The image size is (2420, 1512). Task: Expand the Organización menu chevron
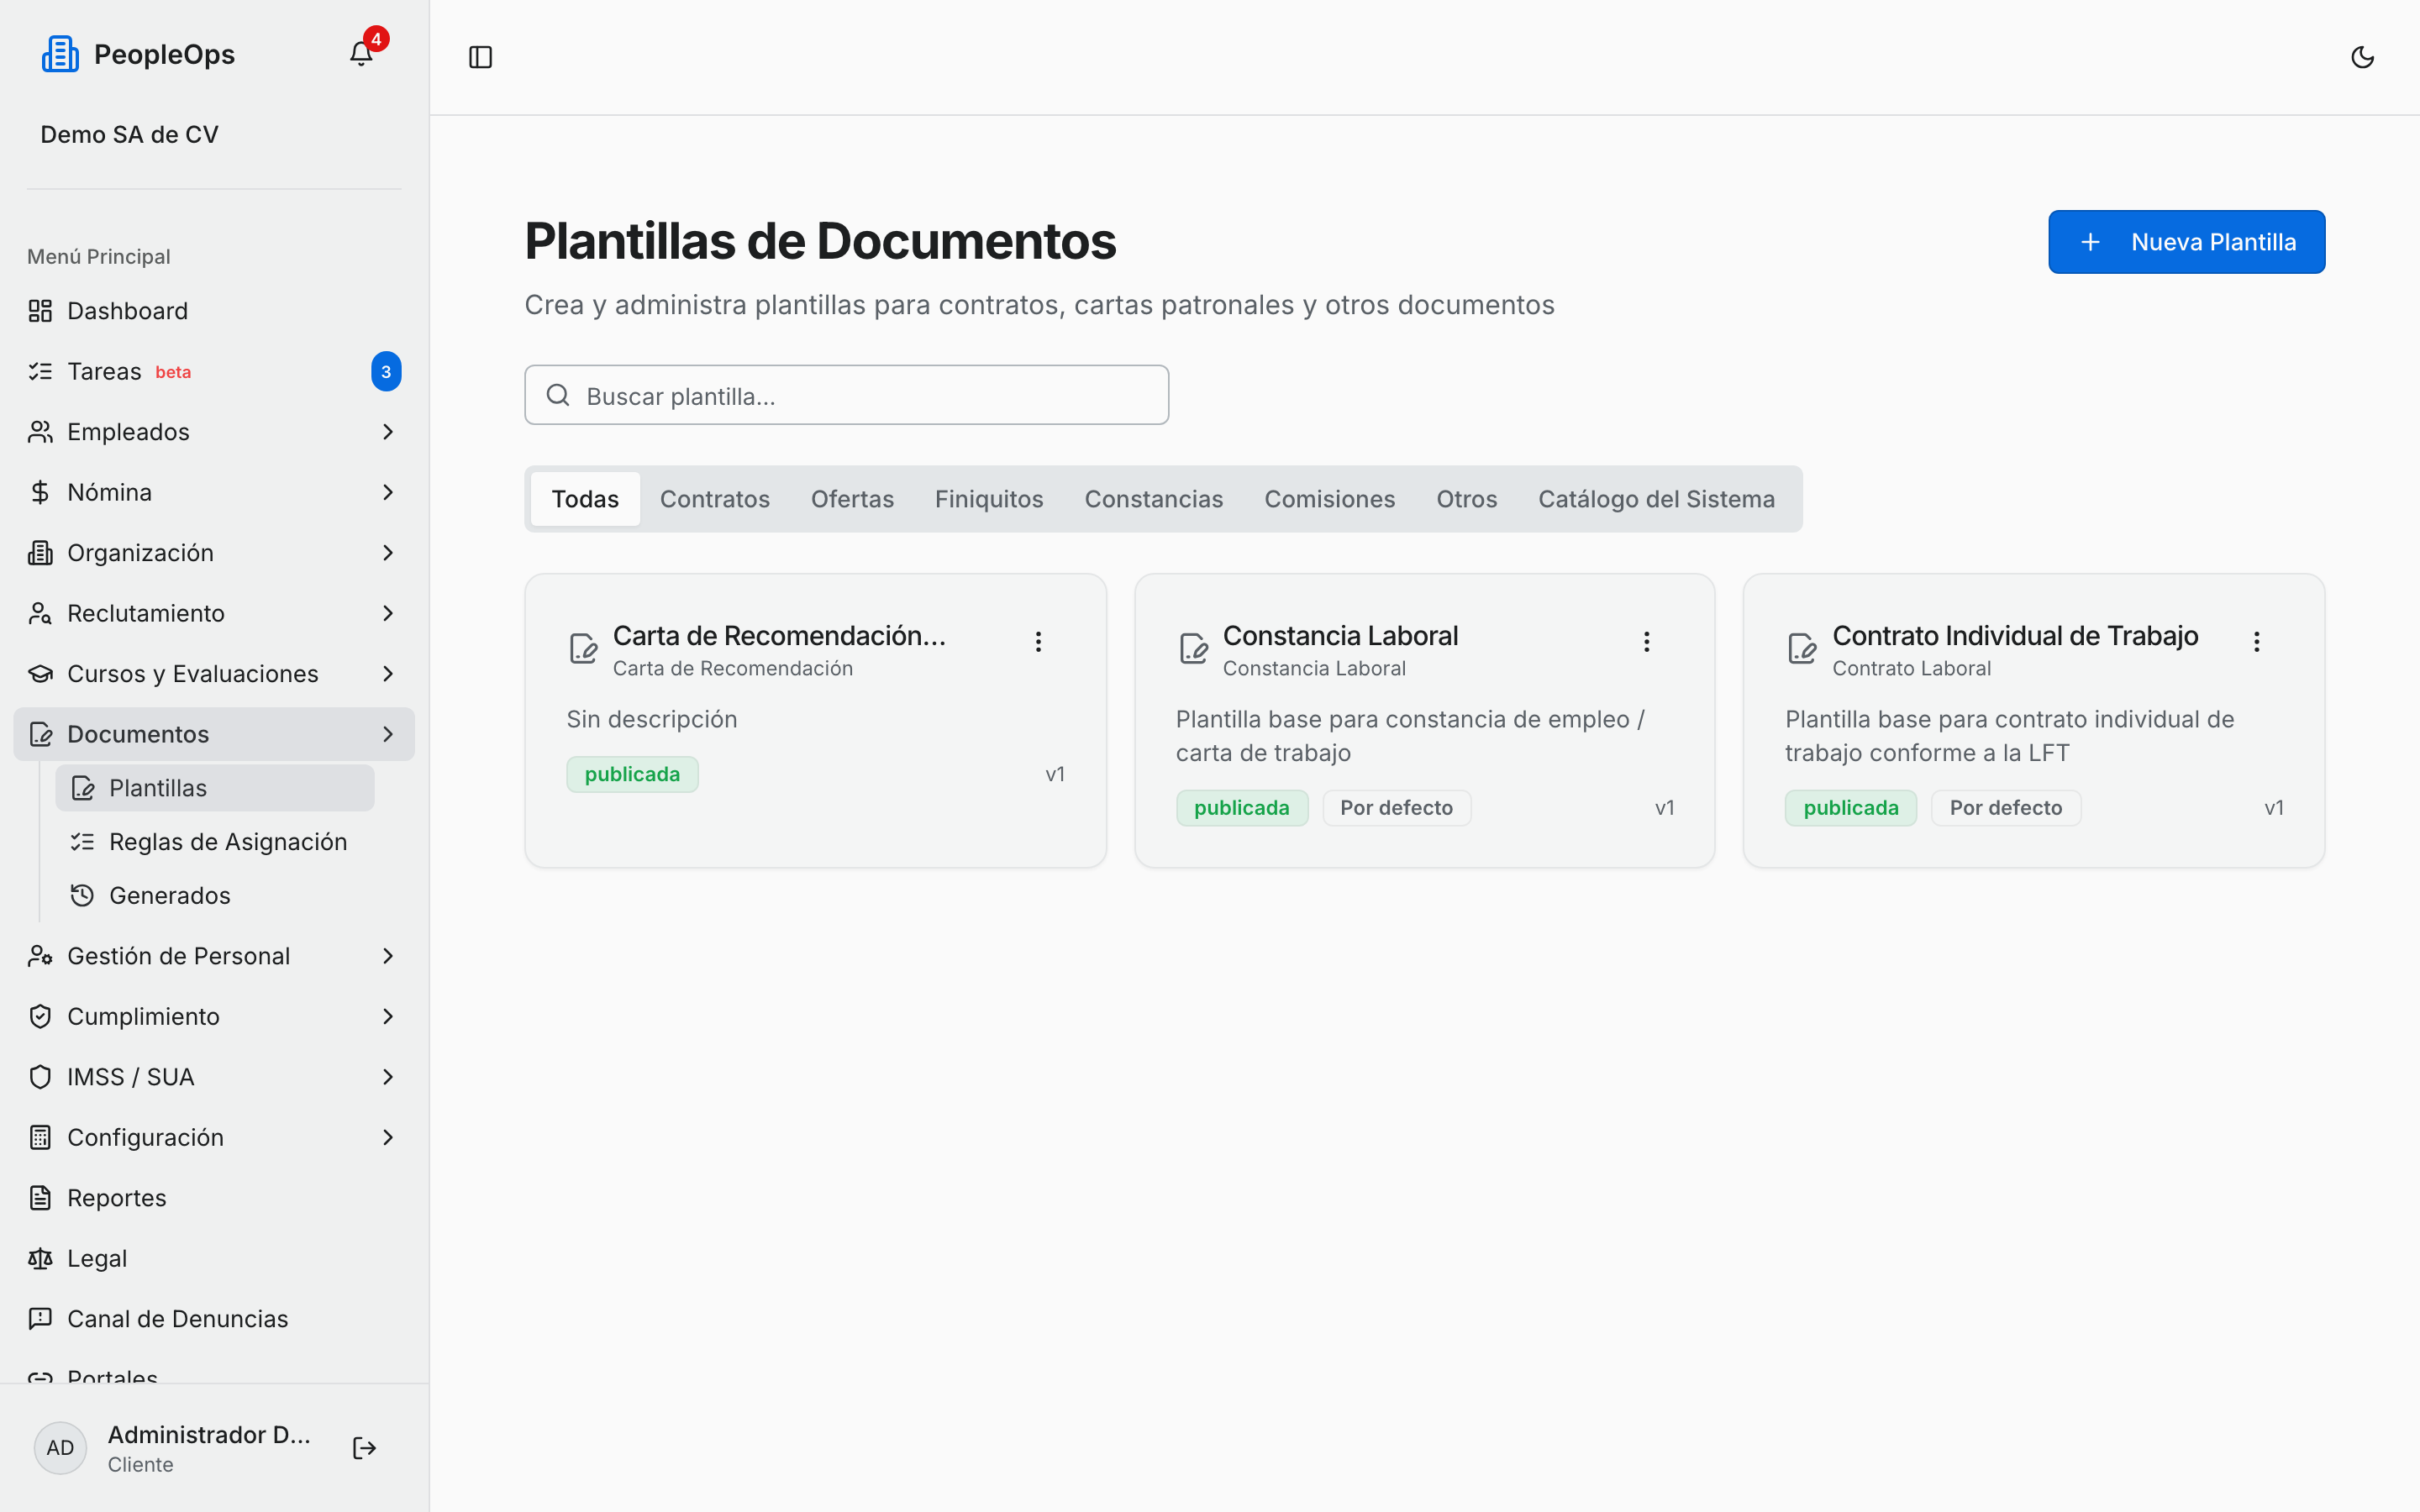point(388,553)
